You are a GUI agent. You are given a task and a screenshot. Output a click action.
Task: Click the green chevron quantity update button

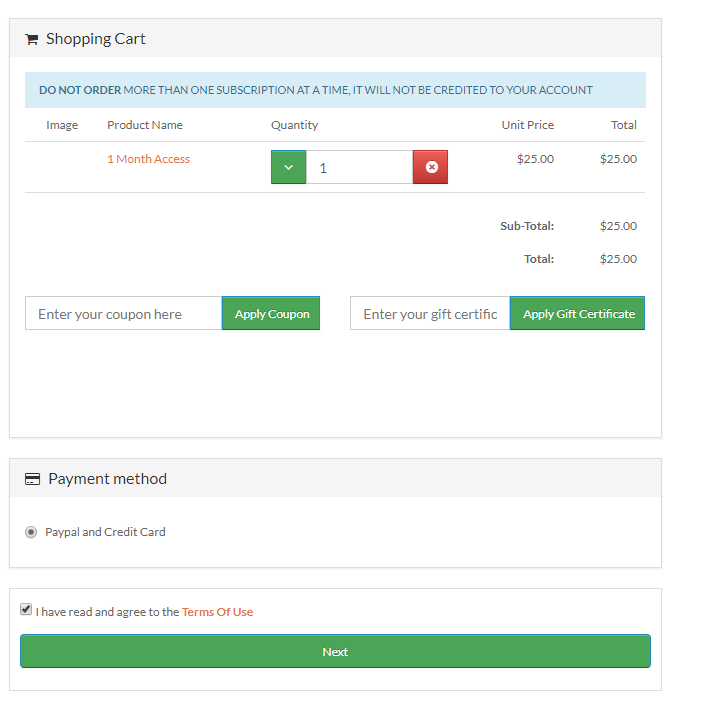[x=288, y=167]
